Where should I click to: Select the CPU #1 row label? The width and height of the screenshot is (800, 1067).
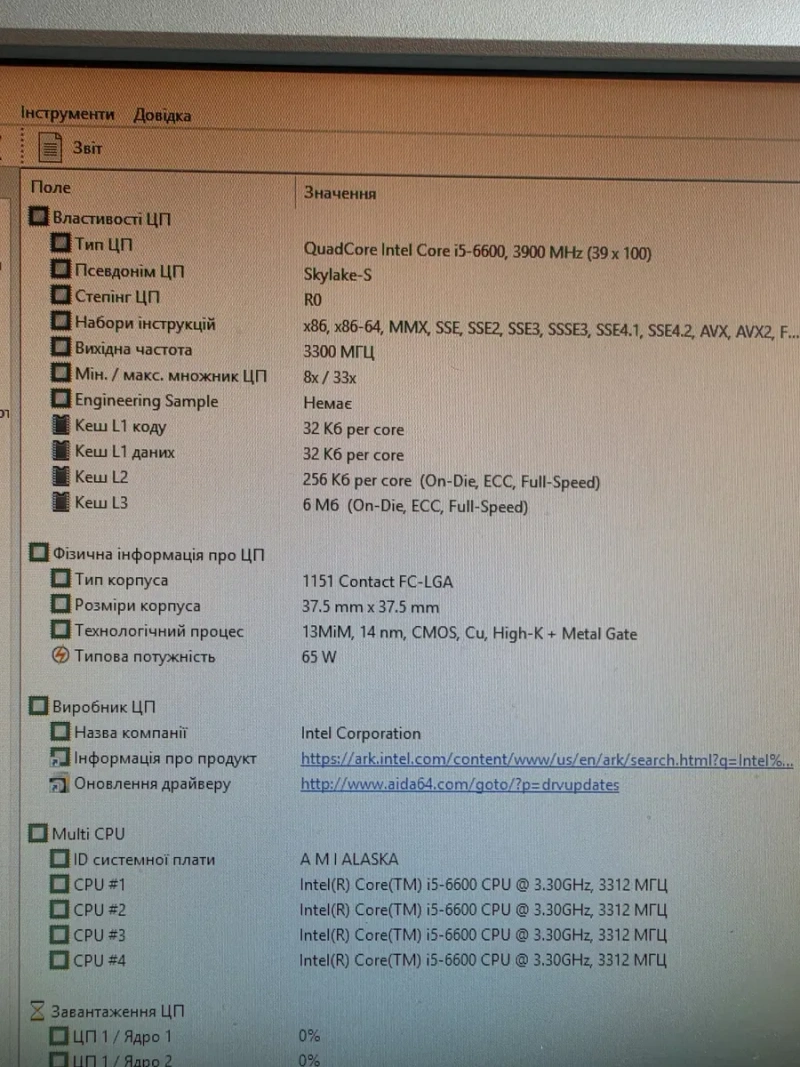point(99,885)
